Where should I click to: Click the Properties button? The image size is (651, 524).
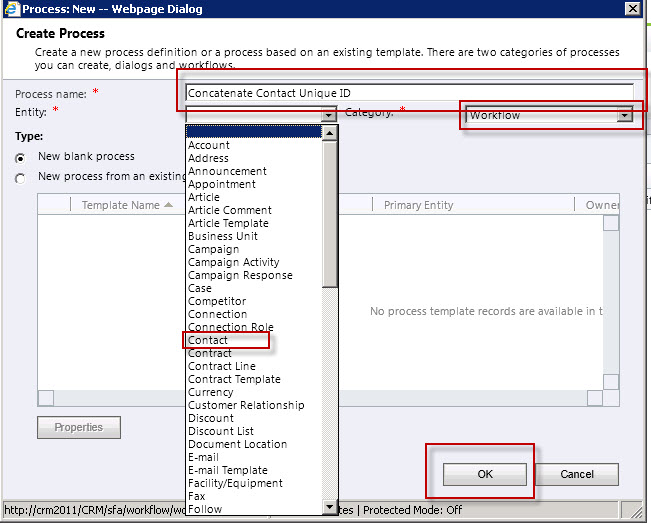[x=79, y=427]
